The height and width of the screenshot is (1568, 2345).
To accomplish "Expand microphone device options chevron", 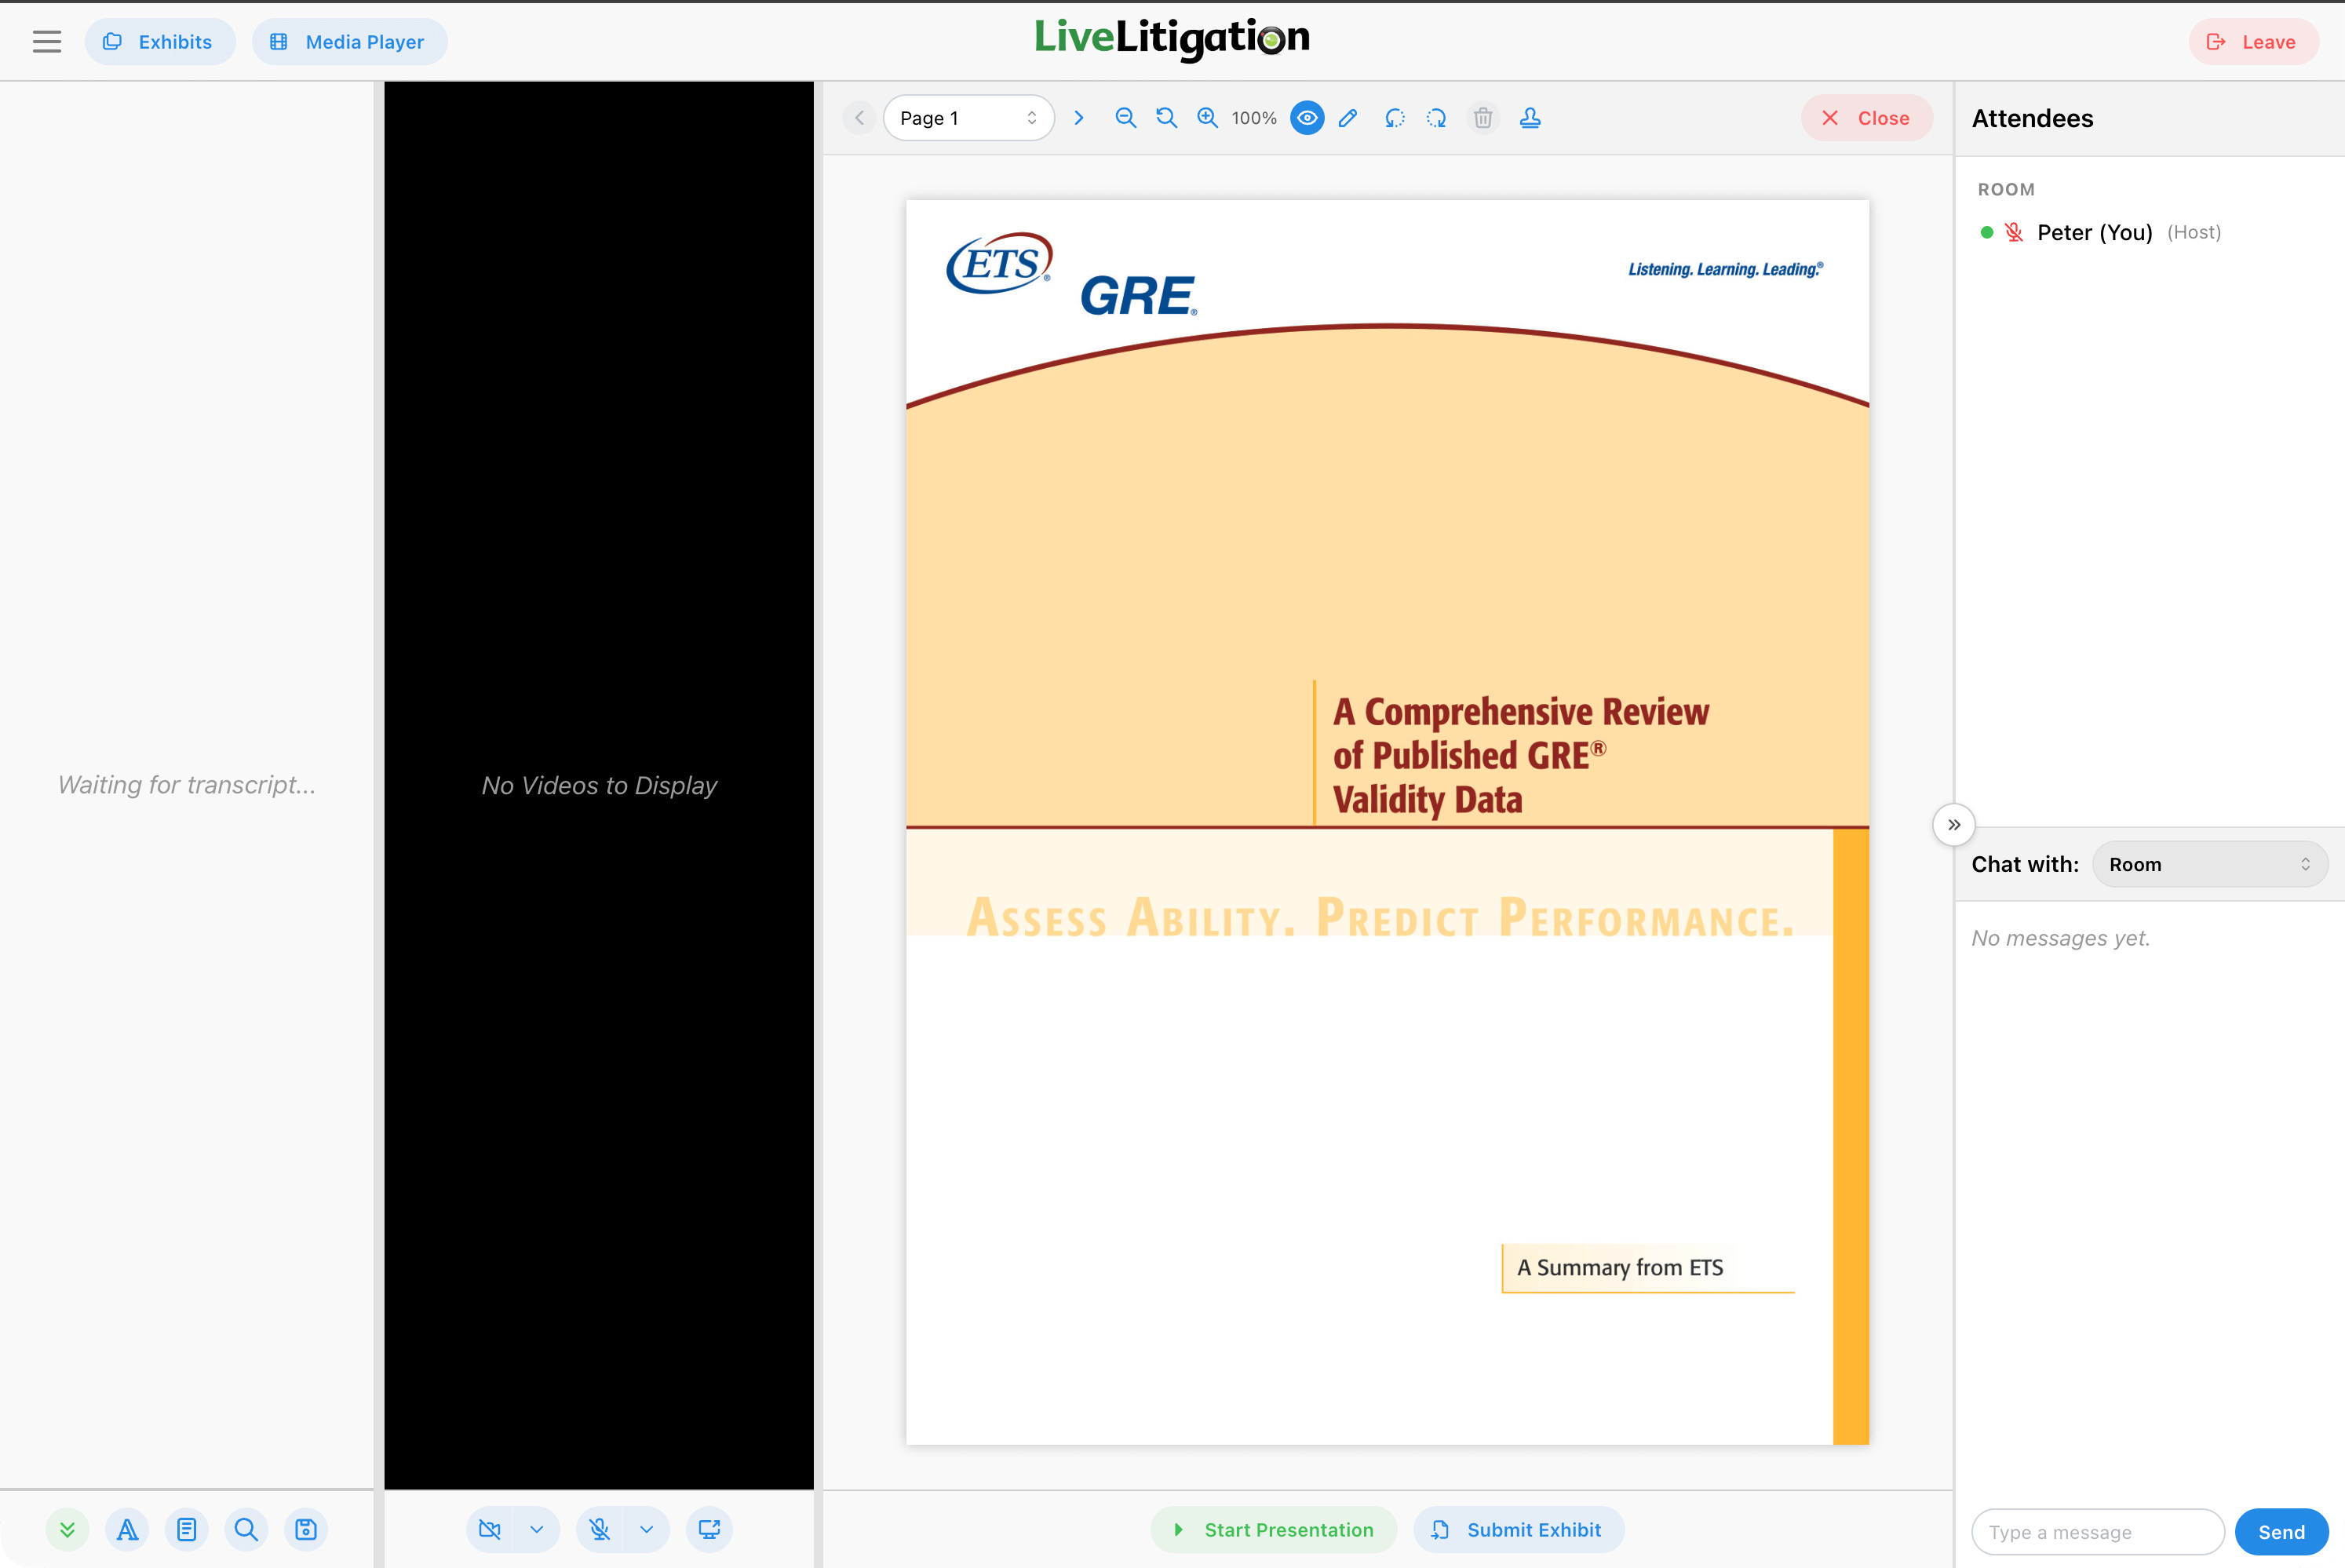I will 647,1529.
